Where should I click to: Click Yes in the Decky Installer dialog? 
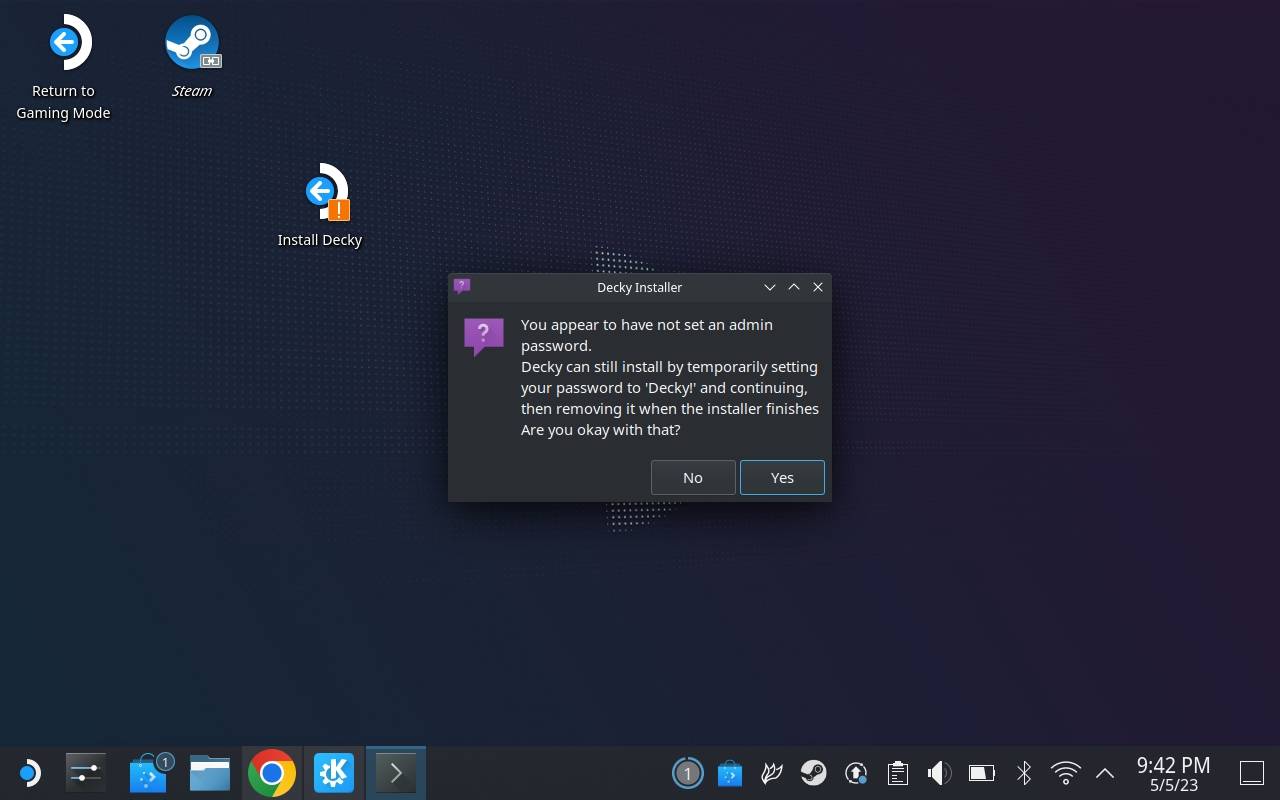point(782,477)
